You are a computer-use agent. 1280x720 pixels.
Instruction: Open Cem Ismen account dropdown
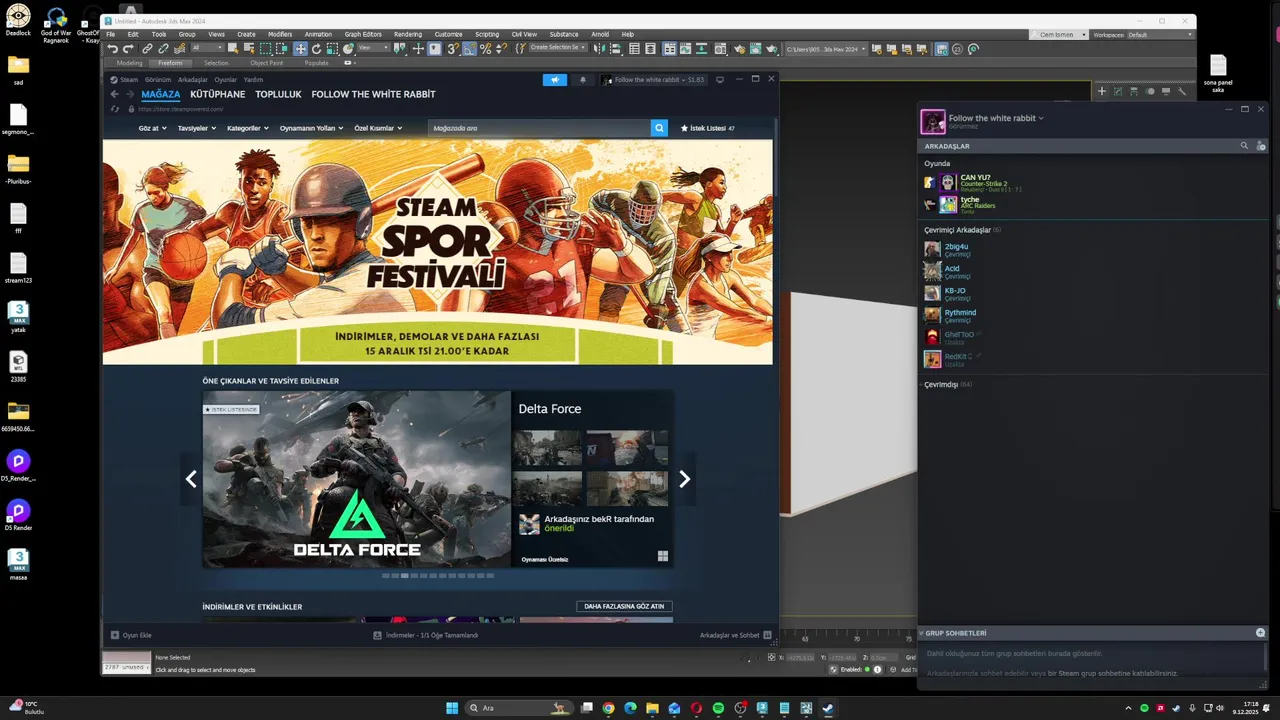coord(1061,35)
